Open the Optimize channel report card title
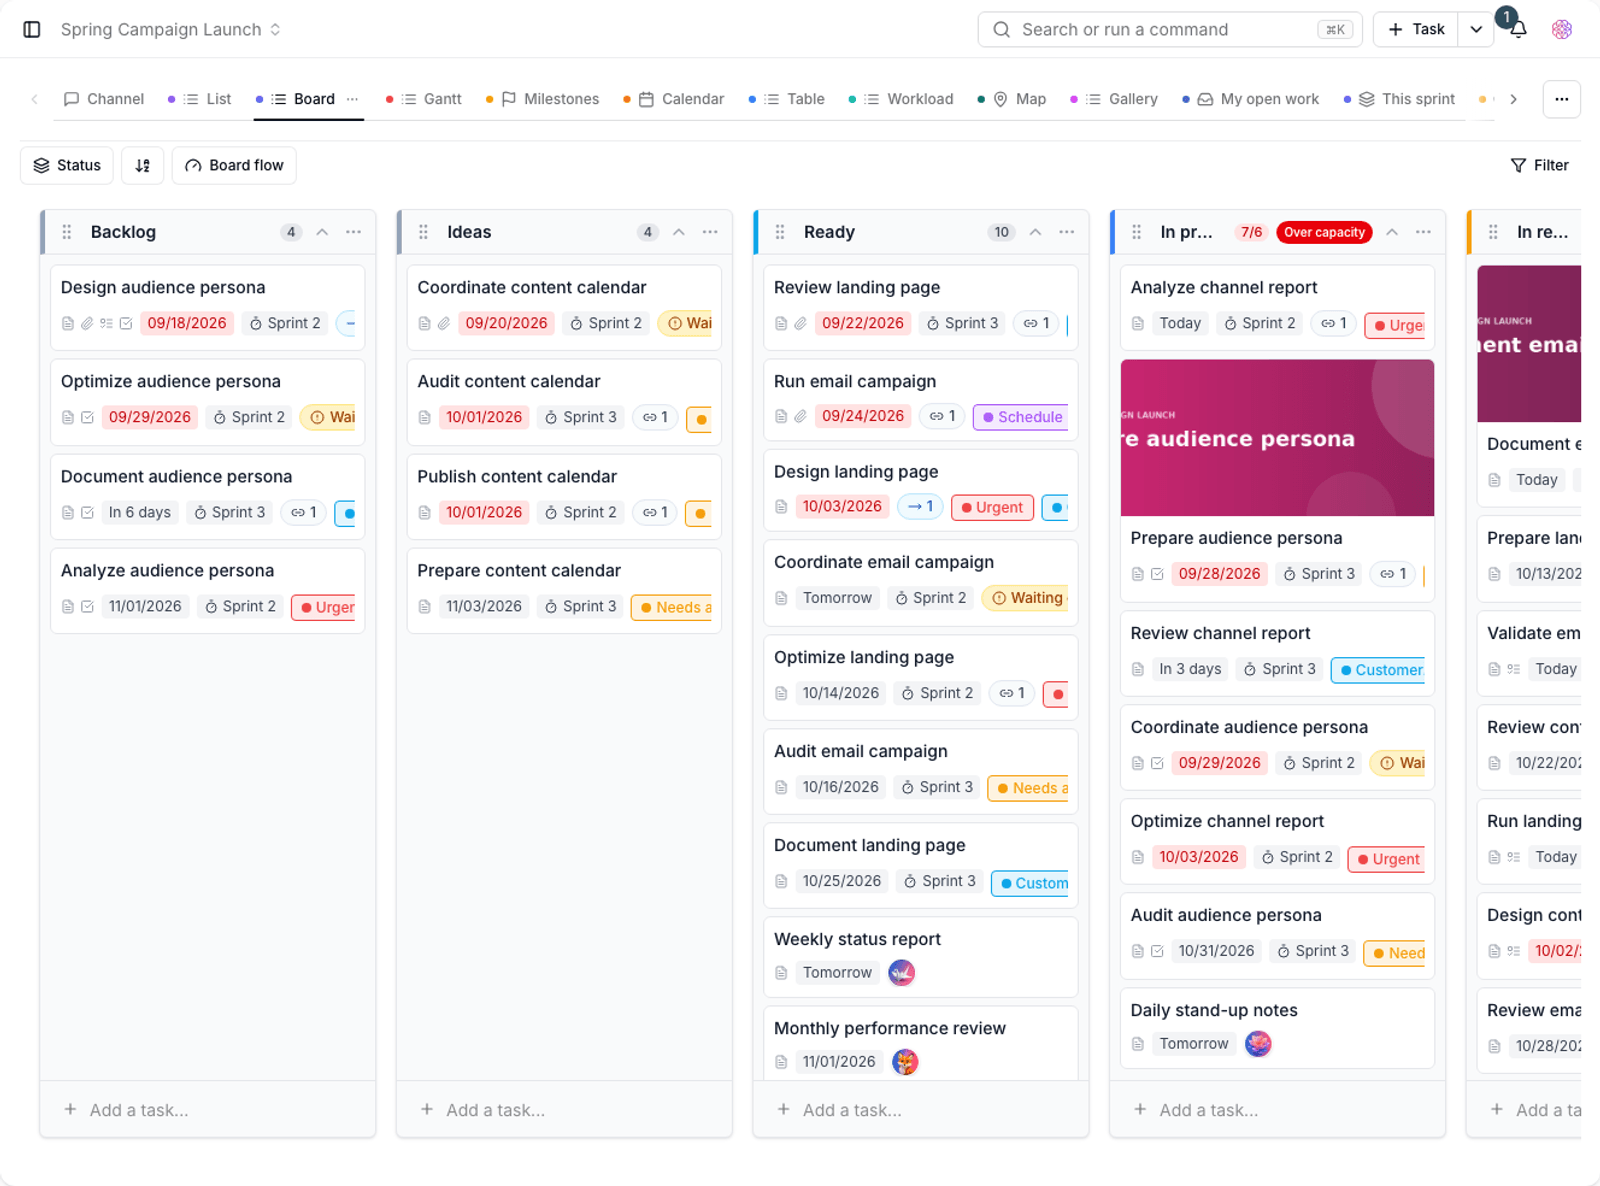The height and width of the screenshot is (1186, 1600). click(1227, 821)
